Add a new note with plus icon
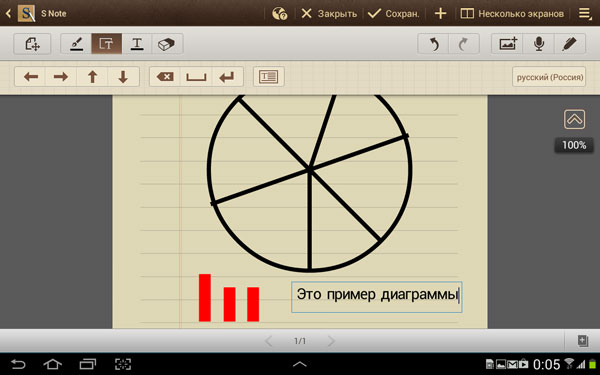Viewport: 600px width, 375px height. [440, 14]
